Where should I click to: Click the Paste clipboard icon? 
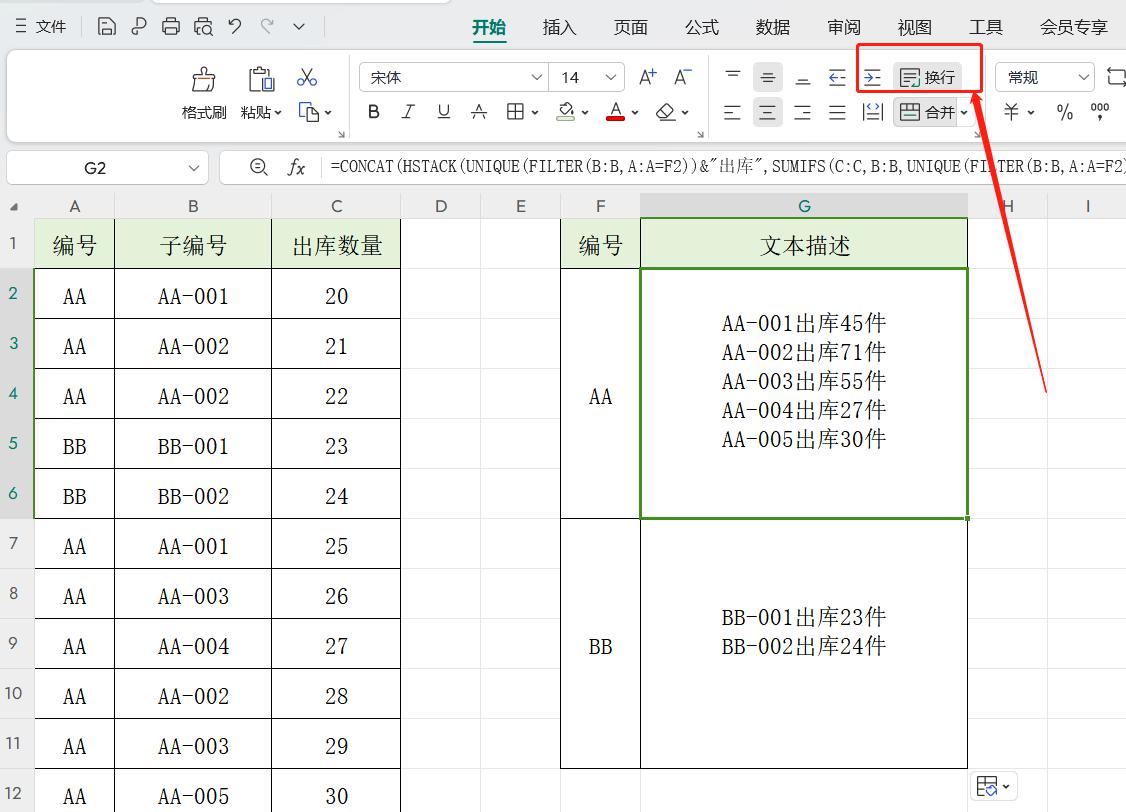point(261,80)
